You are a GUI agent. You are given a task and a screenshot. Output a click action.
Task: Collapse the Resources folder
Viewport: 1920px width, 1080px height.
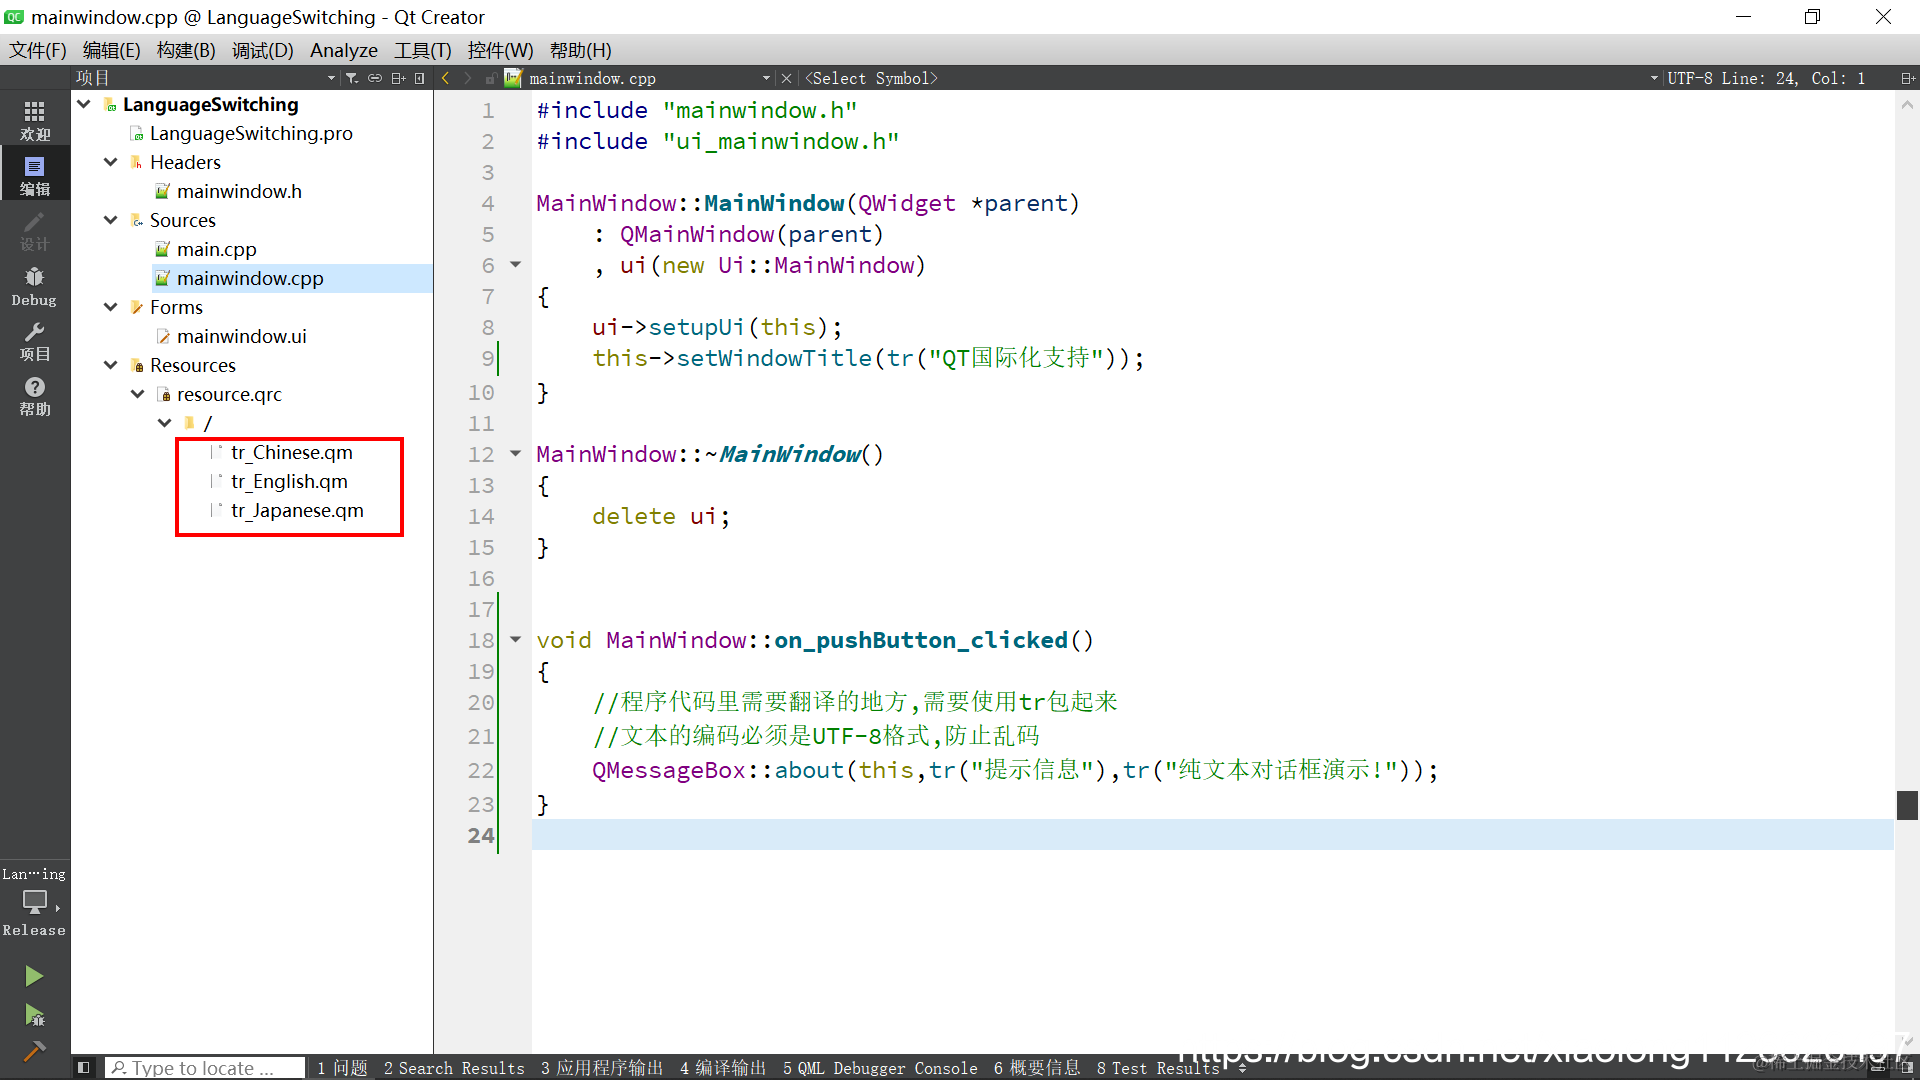coord(111,365)
